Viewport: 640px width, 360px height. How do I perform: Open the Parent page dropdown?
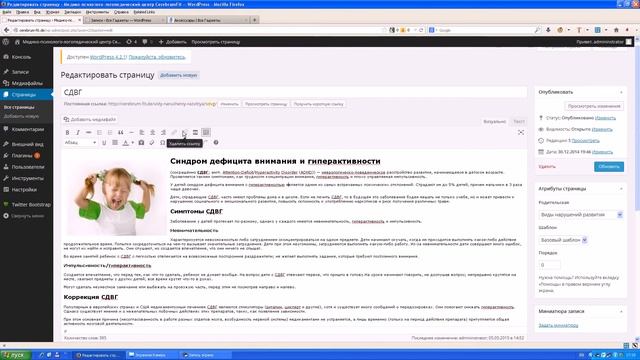coord(580,215)
